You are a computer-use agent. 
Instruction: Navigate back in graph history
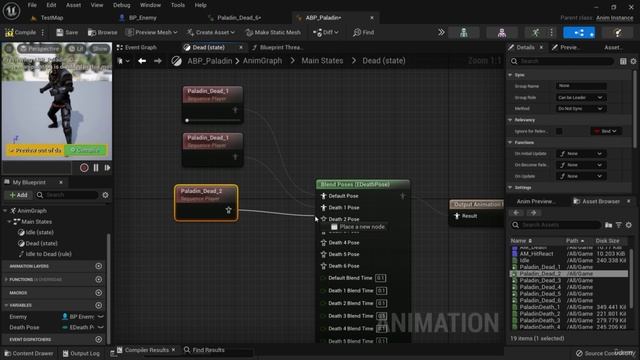coord(142,61)
